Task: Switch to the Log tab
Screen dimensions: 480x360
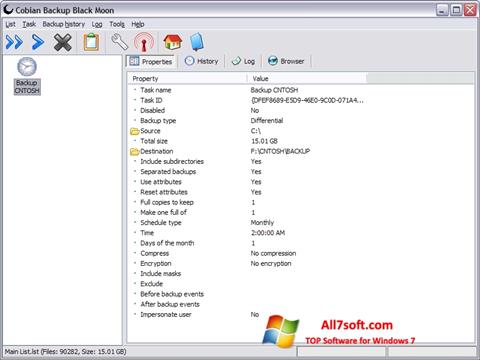Action: pyautogui.click(x=244, y=61)
